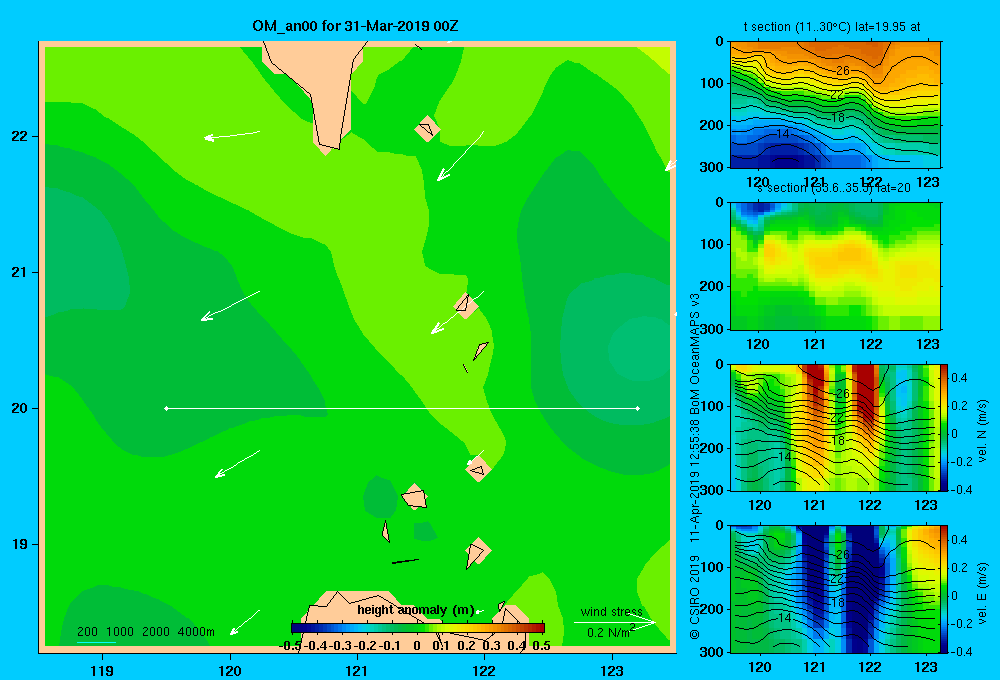Click the '200 1000 2000 4000m' depth legend
The image size is (1000, 680).
coord(145,632)
